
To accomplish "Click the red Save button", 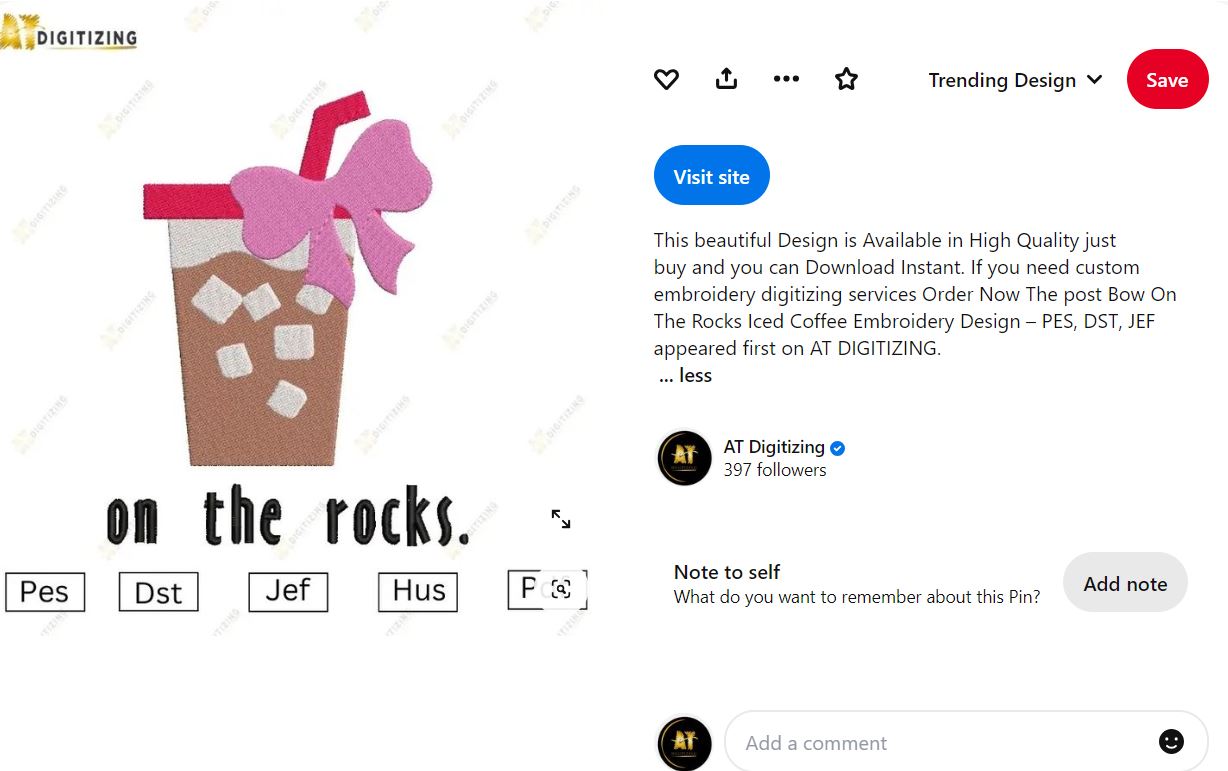I will tap(1167, 79).
